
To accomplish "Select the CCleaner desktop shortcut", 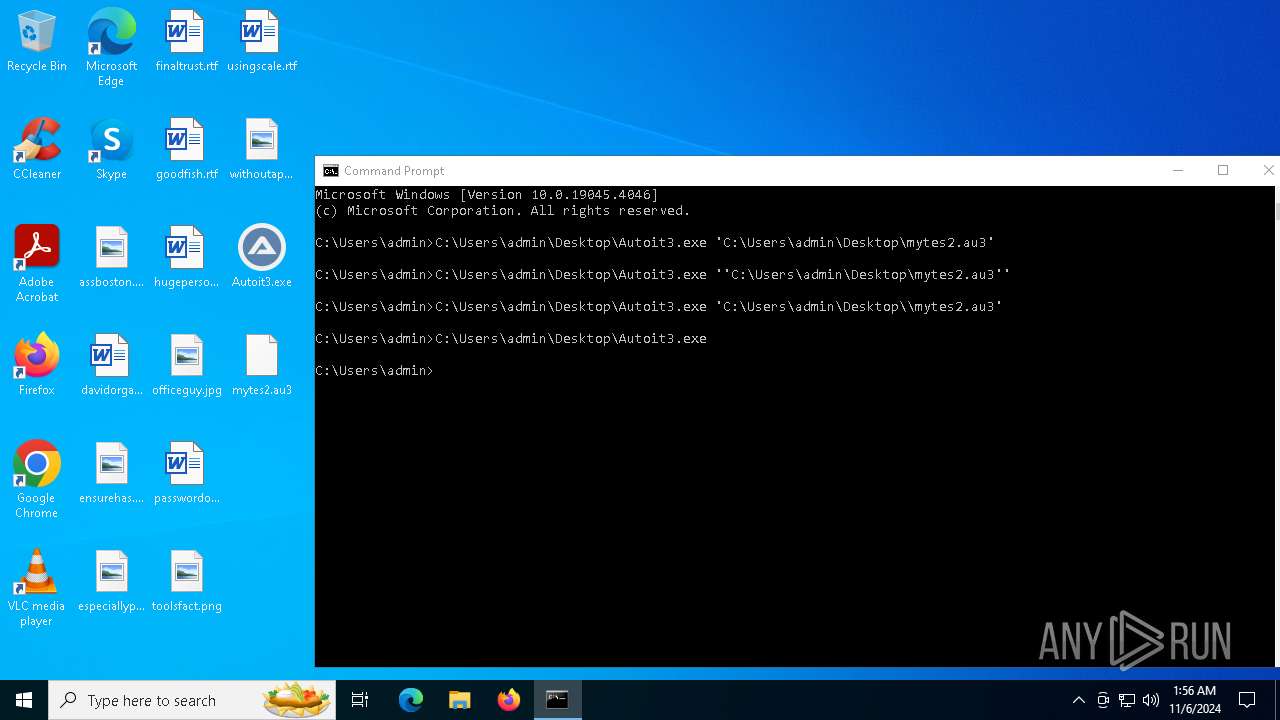I will click(x=37, y=150).
